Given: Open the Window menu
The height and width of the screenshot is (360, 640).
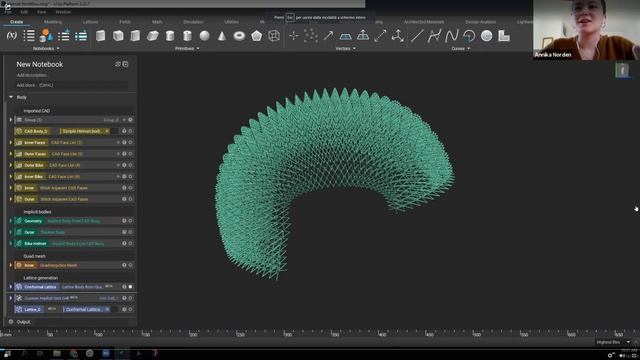Looking at the screenshot, I should [63, 12].
